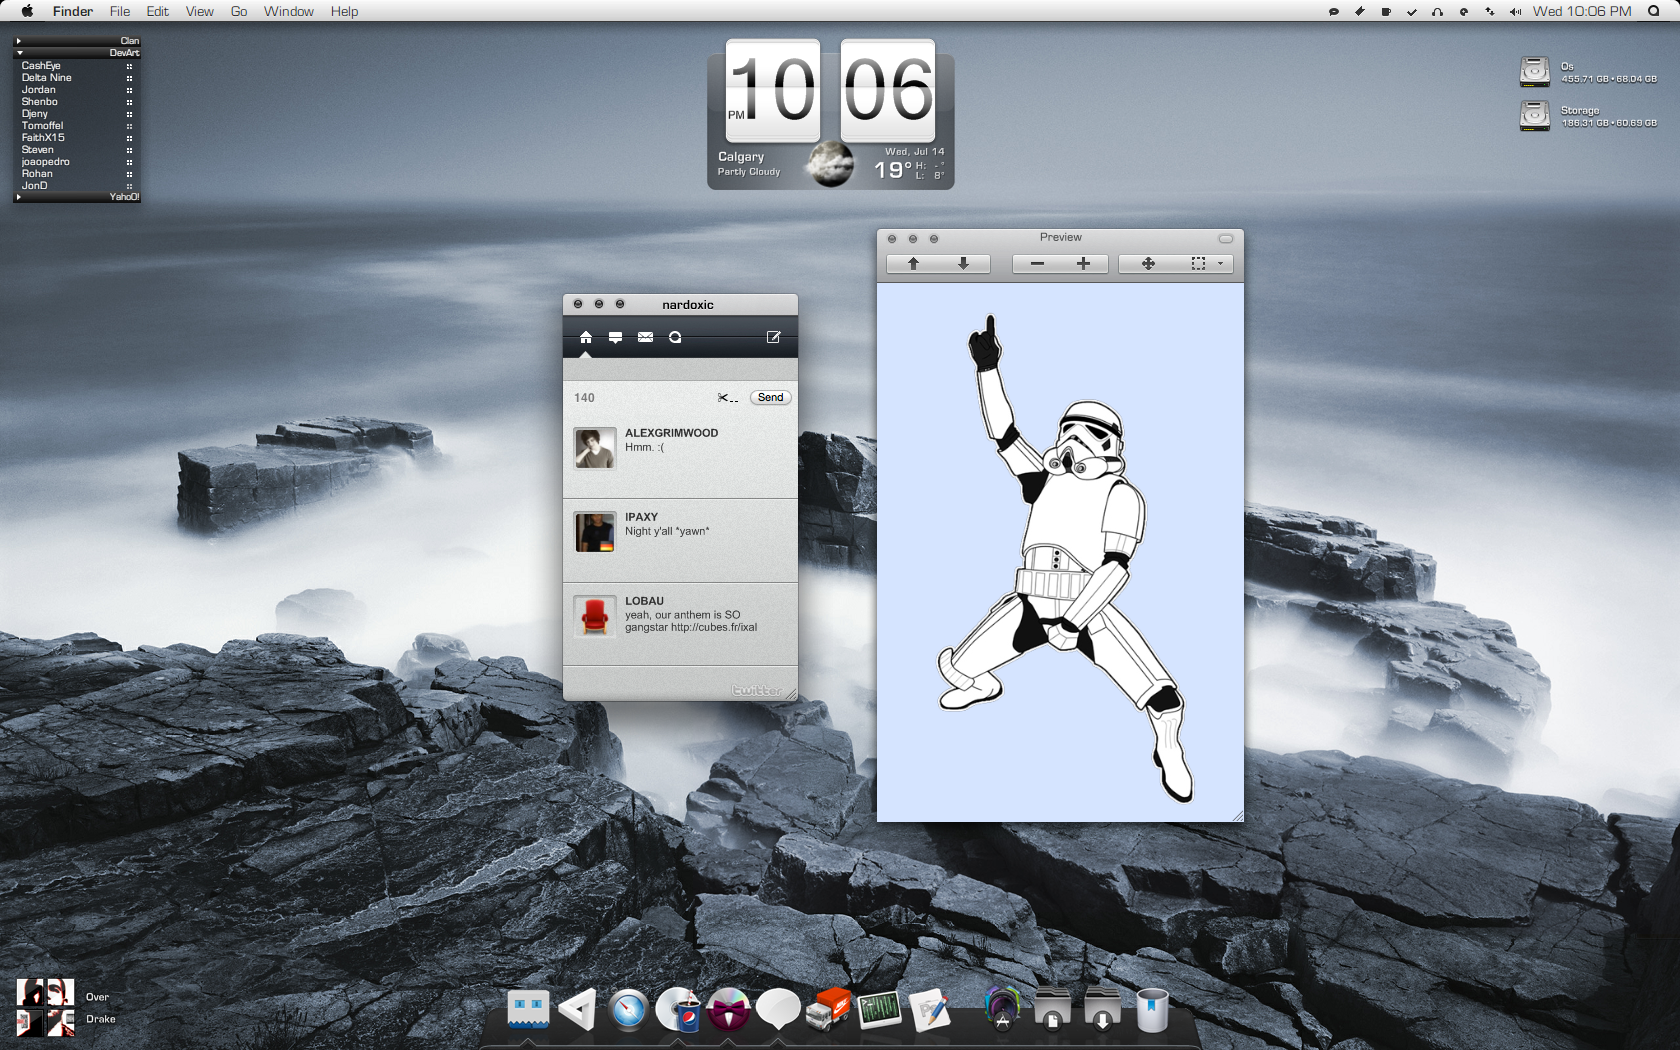The height and width of the screenshot is (1050, 1680).
Task: Open Safari compass icon in dock
Action: click(x=628, y=1010)
